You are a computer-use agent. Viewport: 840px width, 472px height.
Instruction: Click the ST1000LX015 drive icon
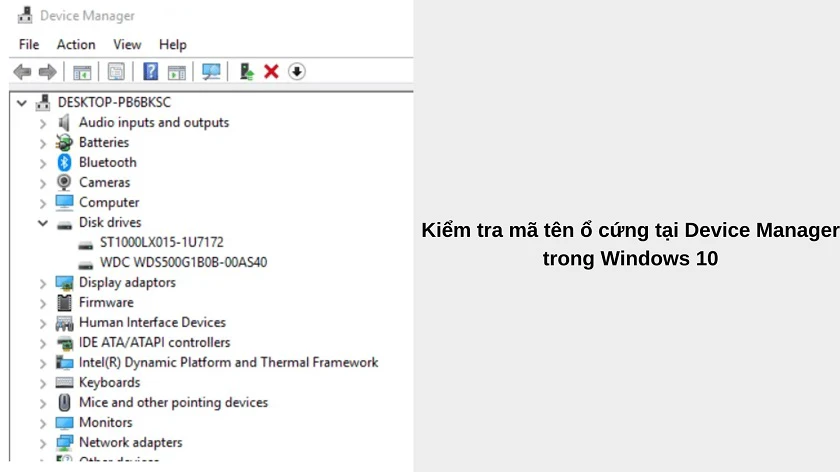click(x=86, y=245)
